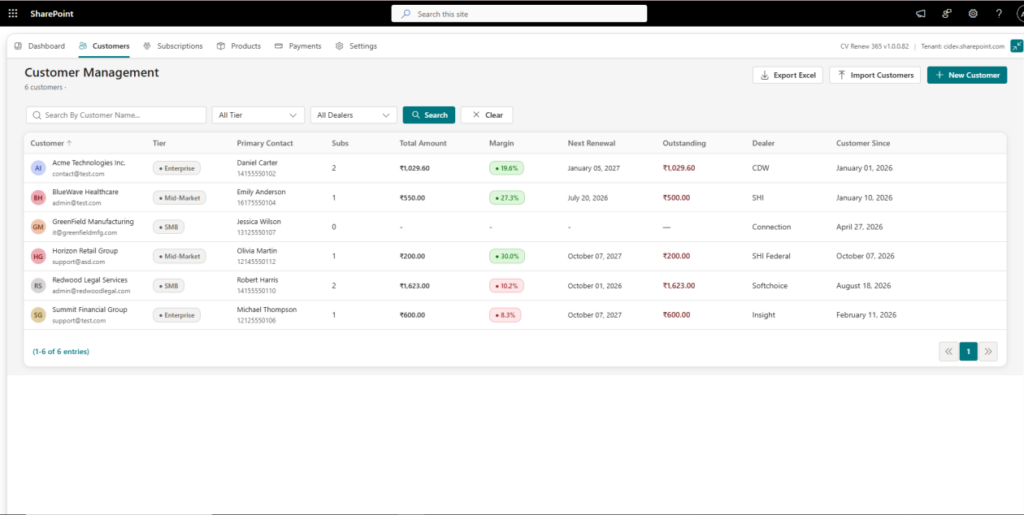This screenshot has height=515, width=1024.
Task: Select the Customers tab
Action: (104, 46)
